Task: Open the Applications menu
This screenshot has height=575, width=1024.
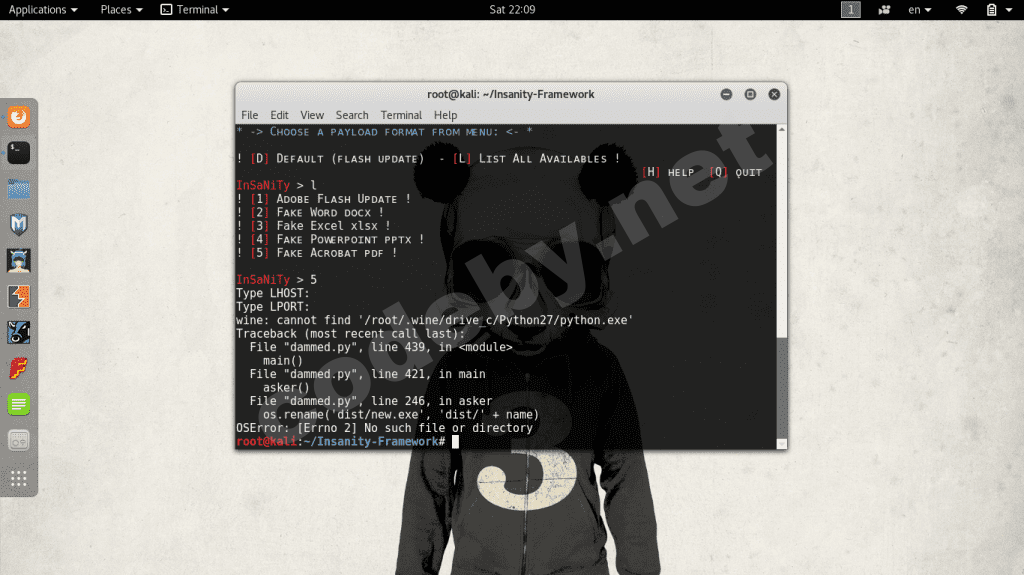Action: point(42,10)
